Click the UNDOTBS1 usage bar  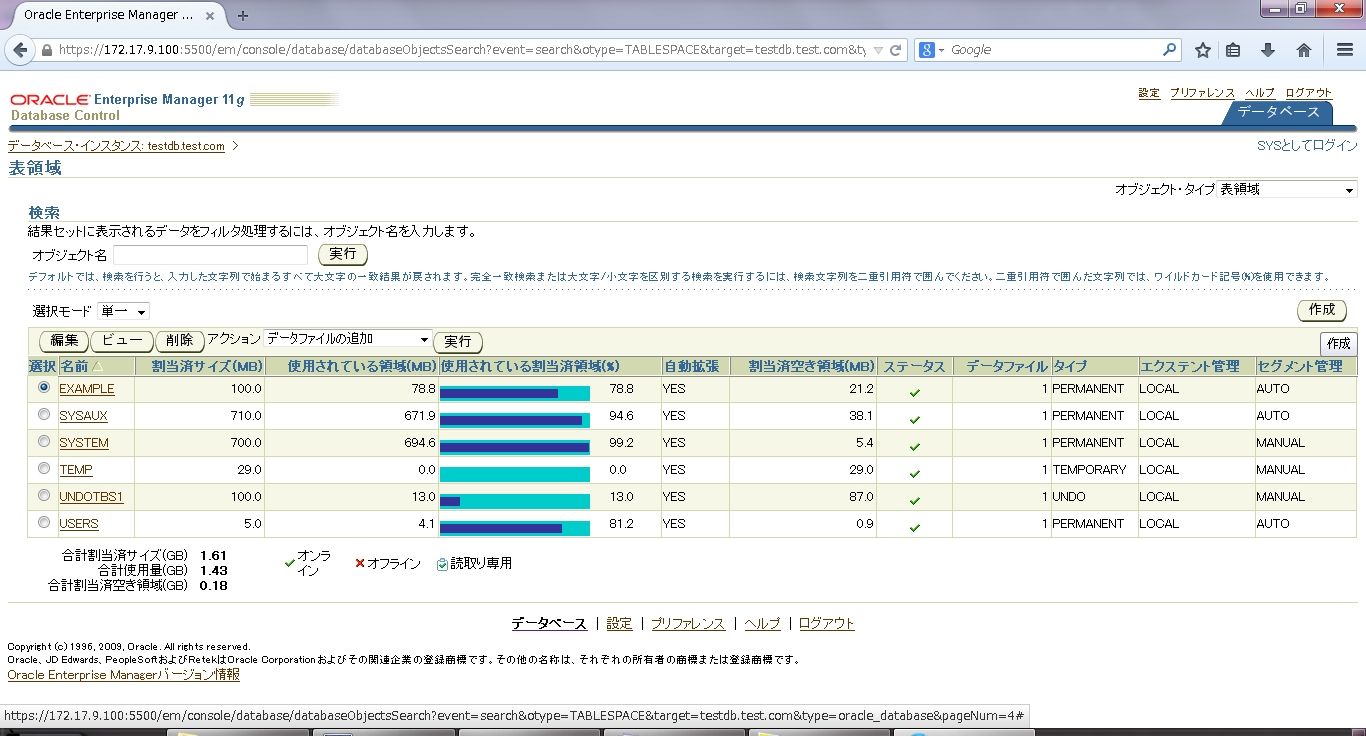click(x=515, y=501)
